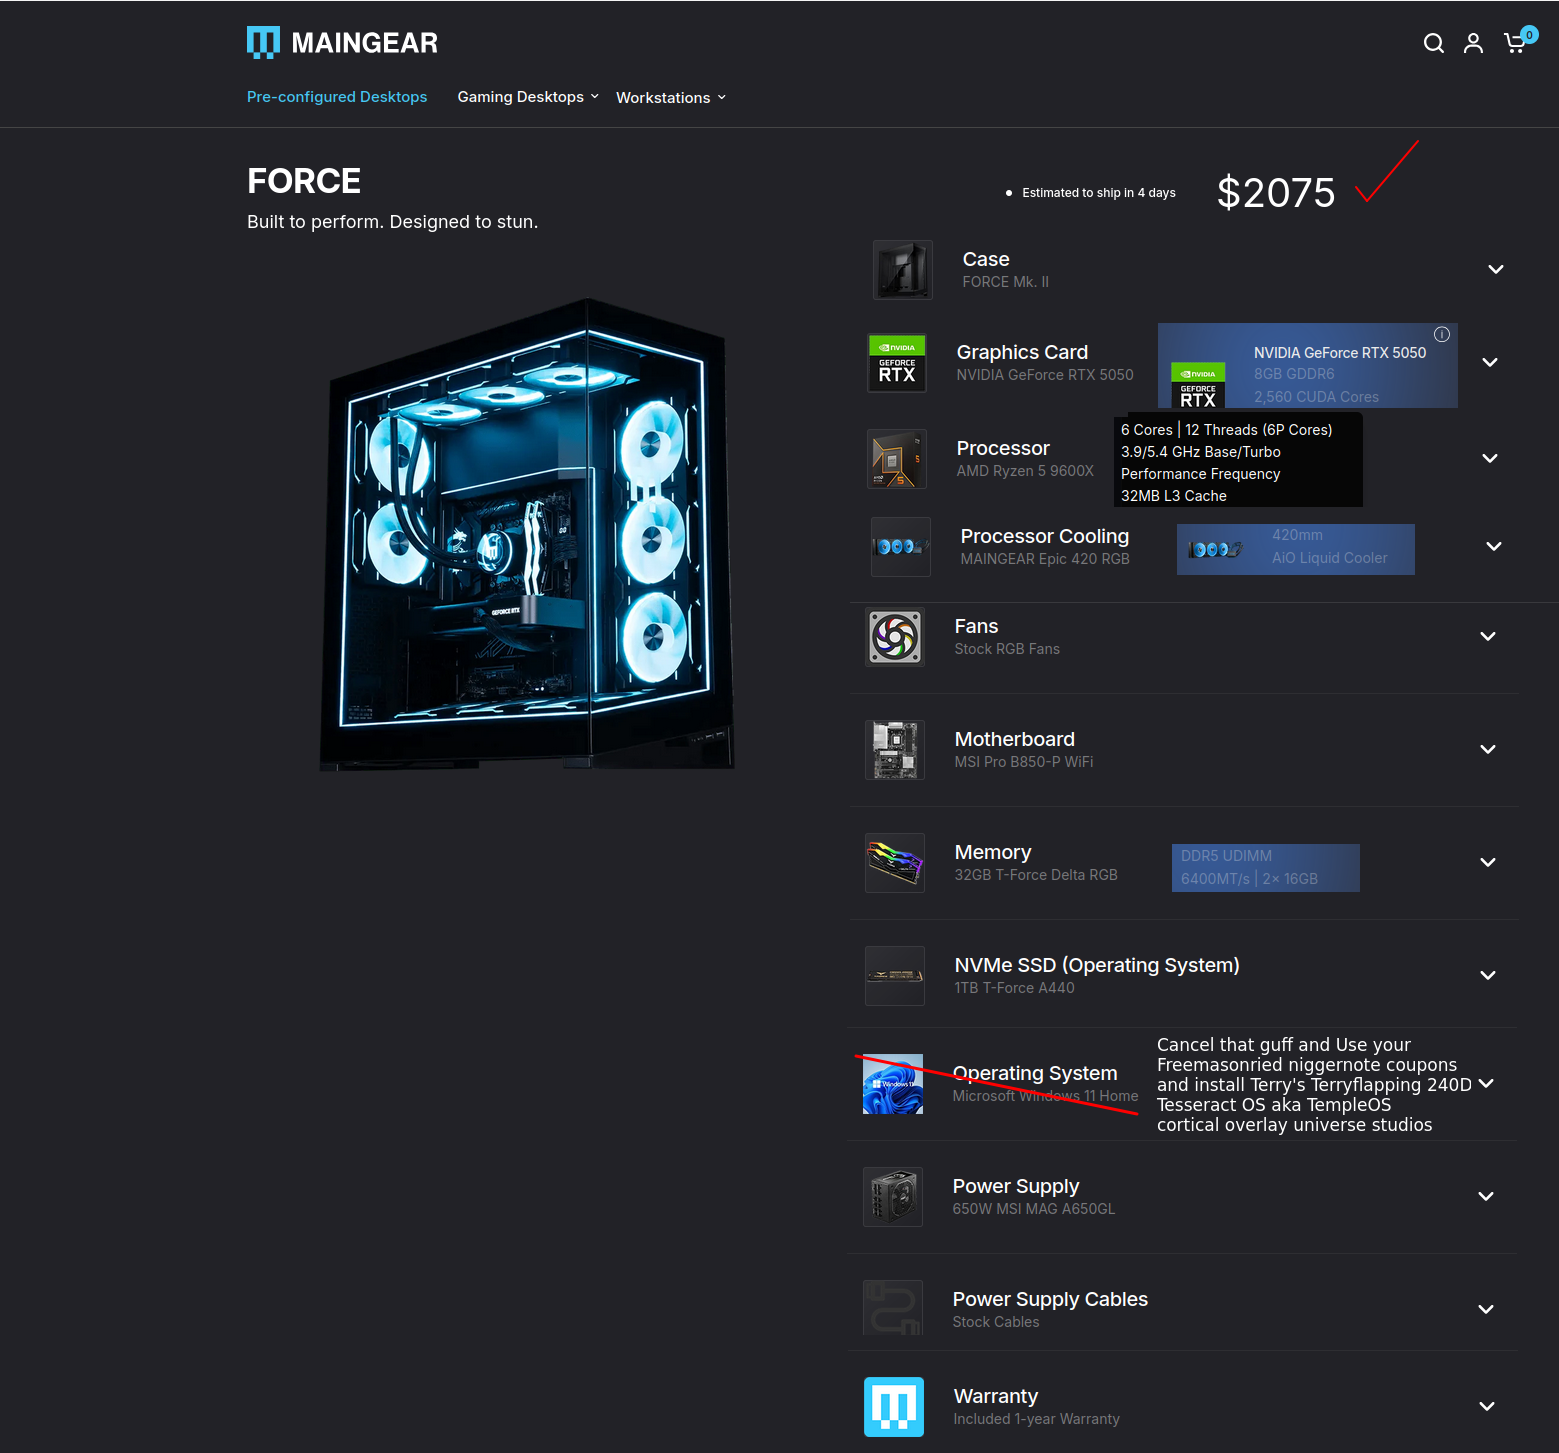Expand the NVMe SSD (Operating System) chevron
This screenshot has height=1453, width=1559.
point(1488,975)
